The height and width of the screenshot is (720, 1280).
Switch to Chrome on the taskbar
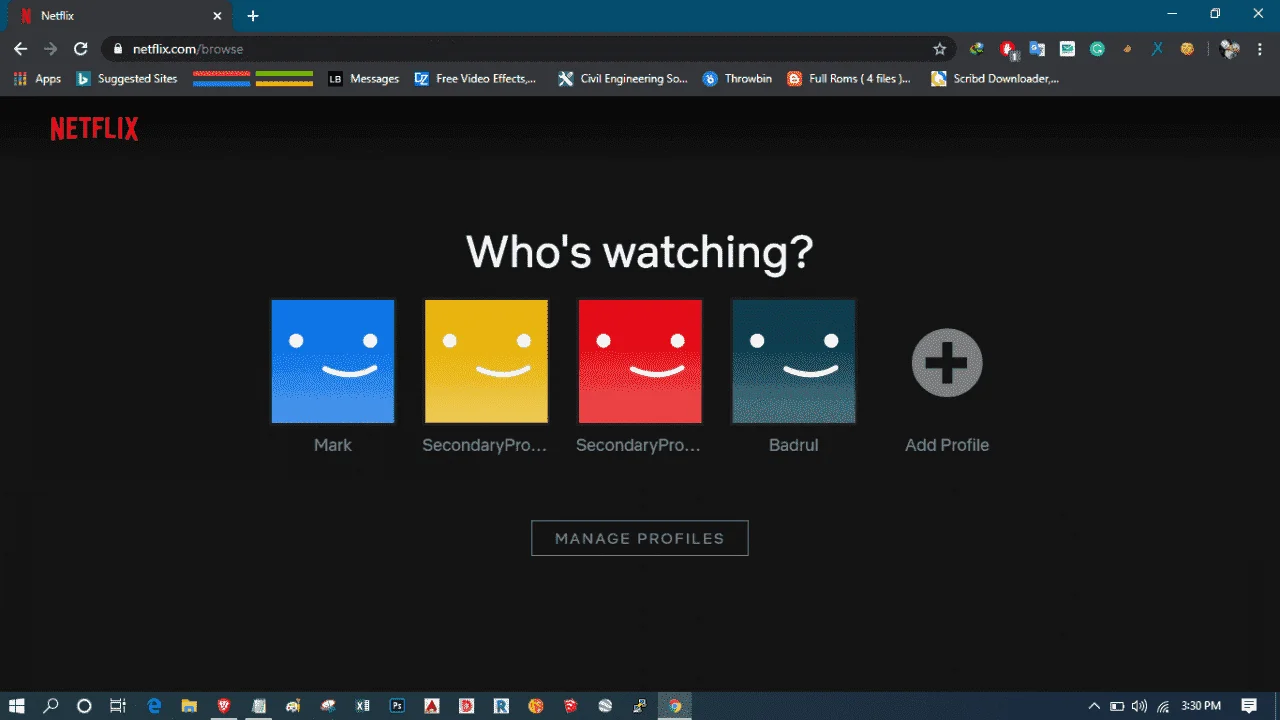(675, 706)
